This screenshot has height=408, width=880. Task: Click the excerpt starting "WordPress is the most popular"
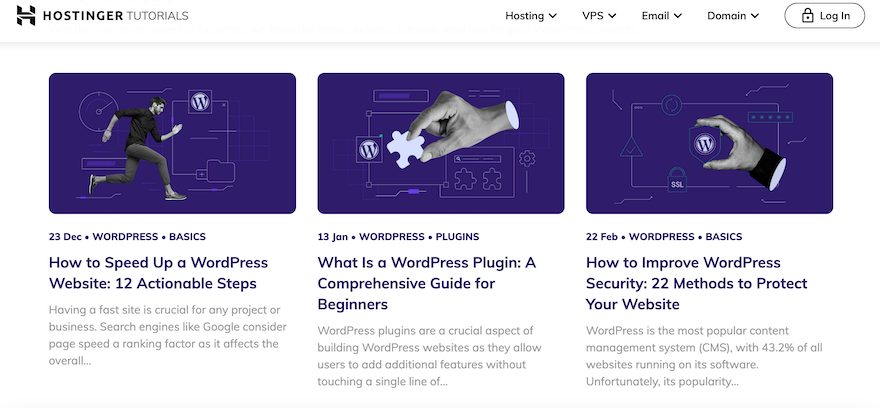(x=704, y=356)
